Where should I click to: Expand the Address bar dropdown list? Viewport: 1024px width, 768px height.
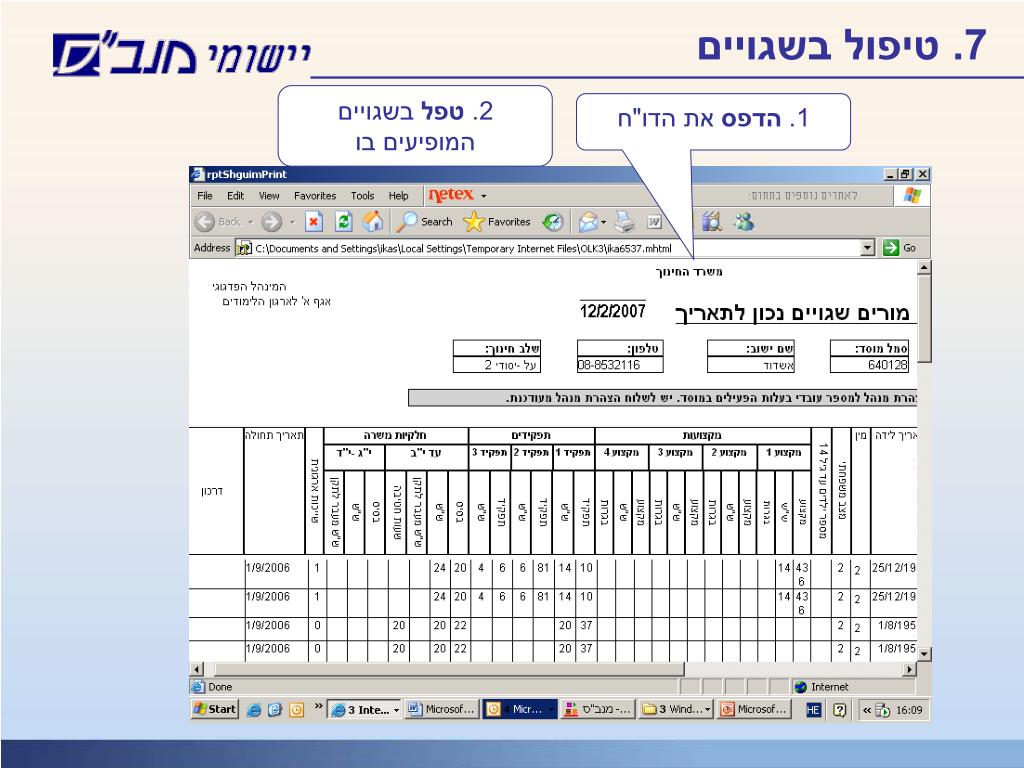click(867, 248)
